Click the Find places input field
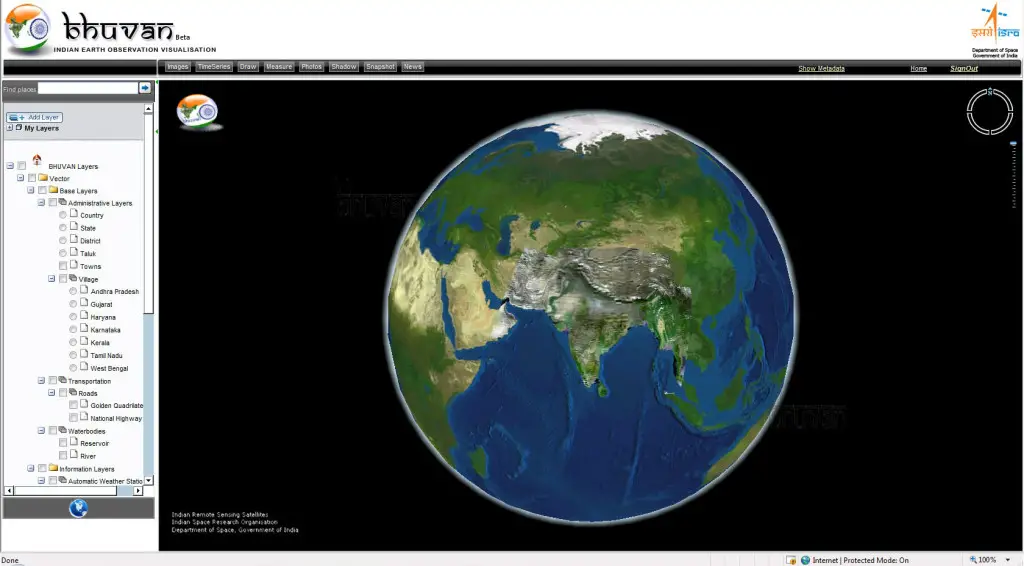1024x566 pixels. pyautogui.click(x=88, y=88)
